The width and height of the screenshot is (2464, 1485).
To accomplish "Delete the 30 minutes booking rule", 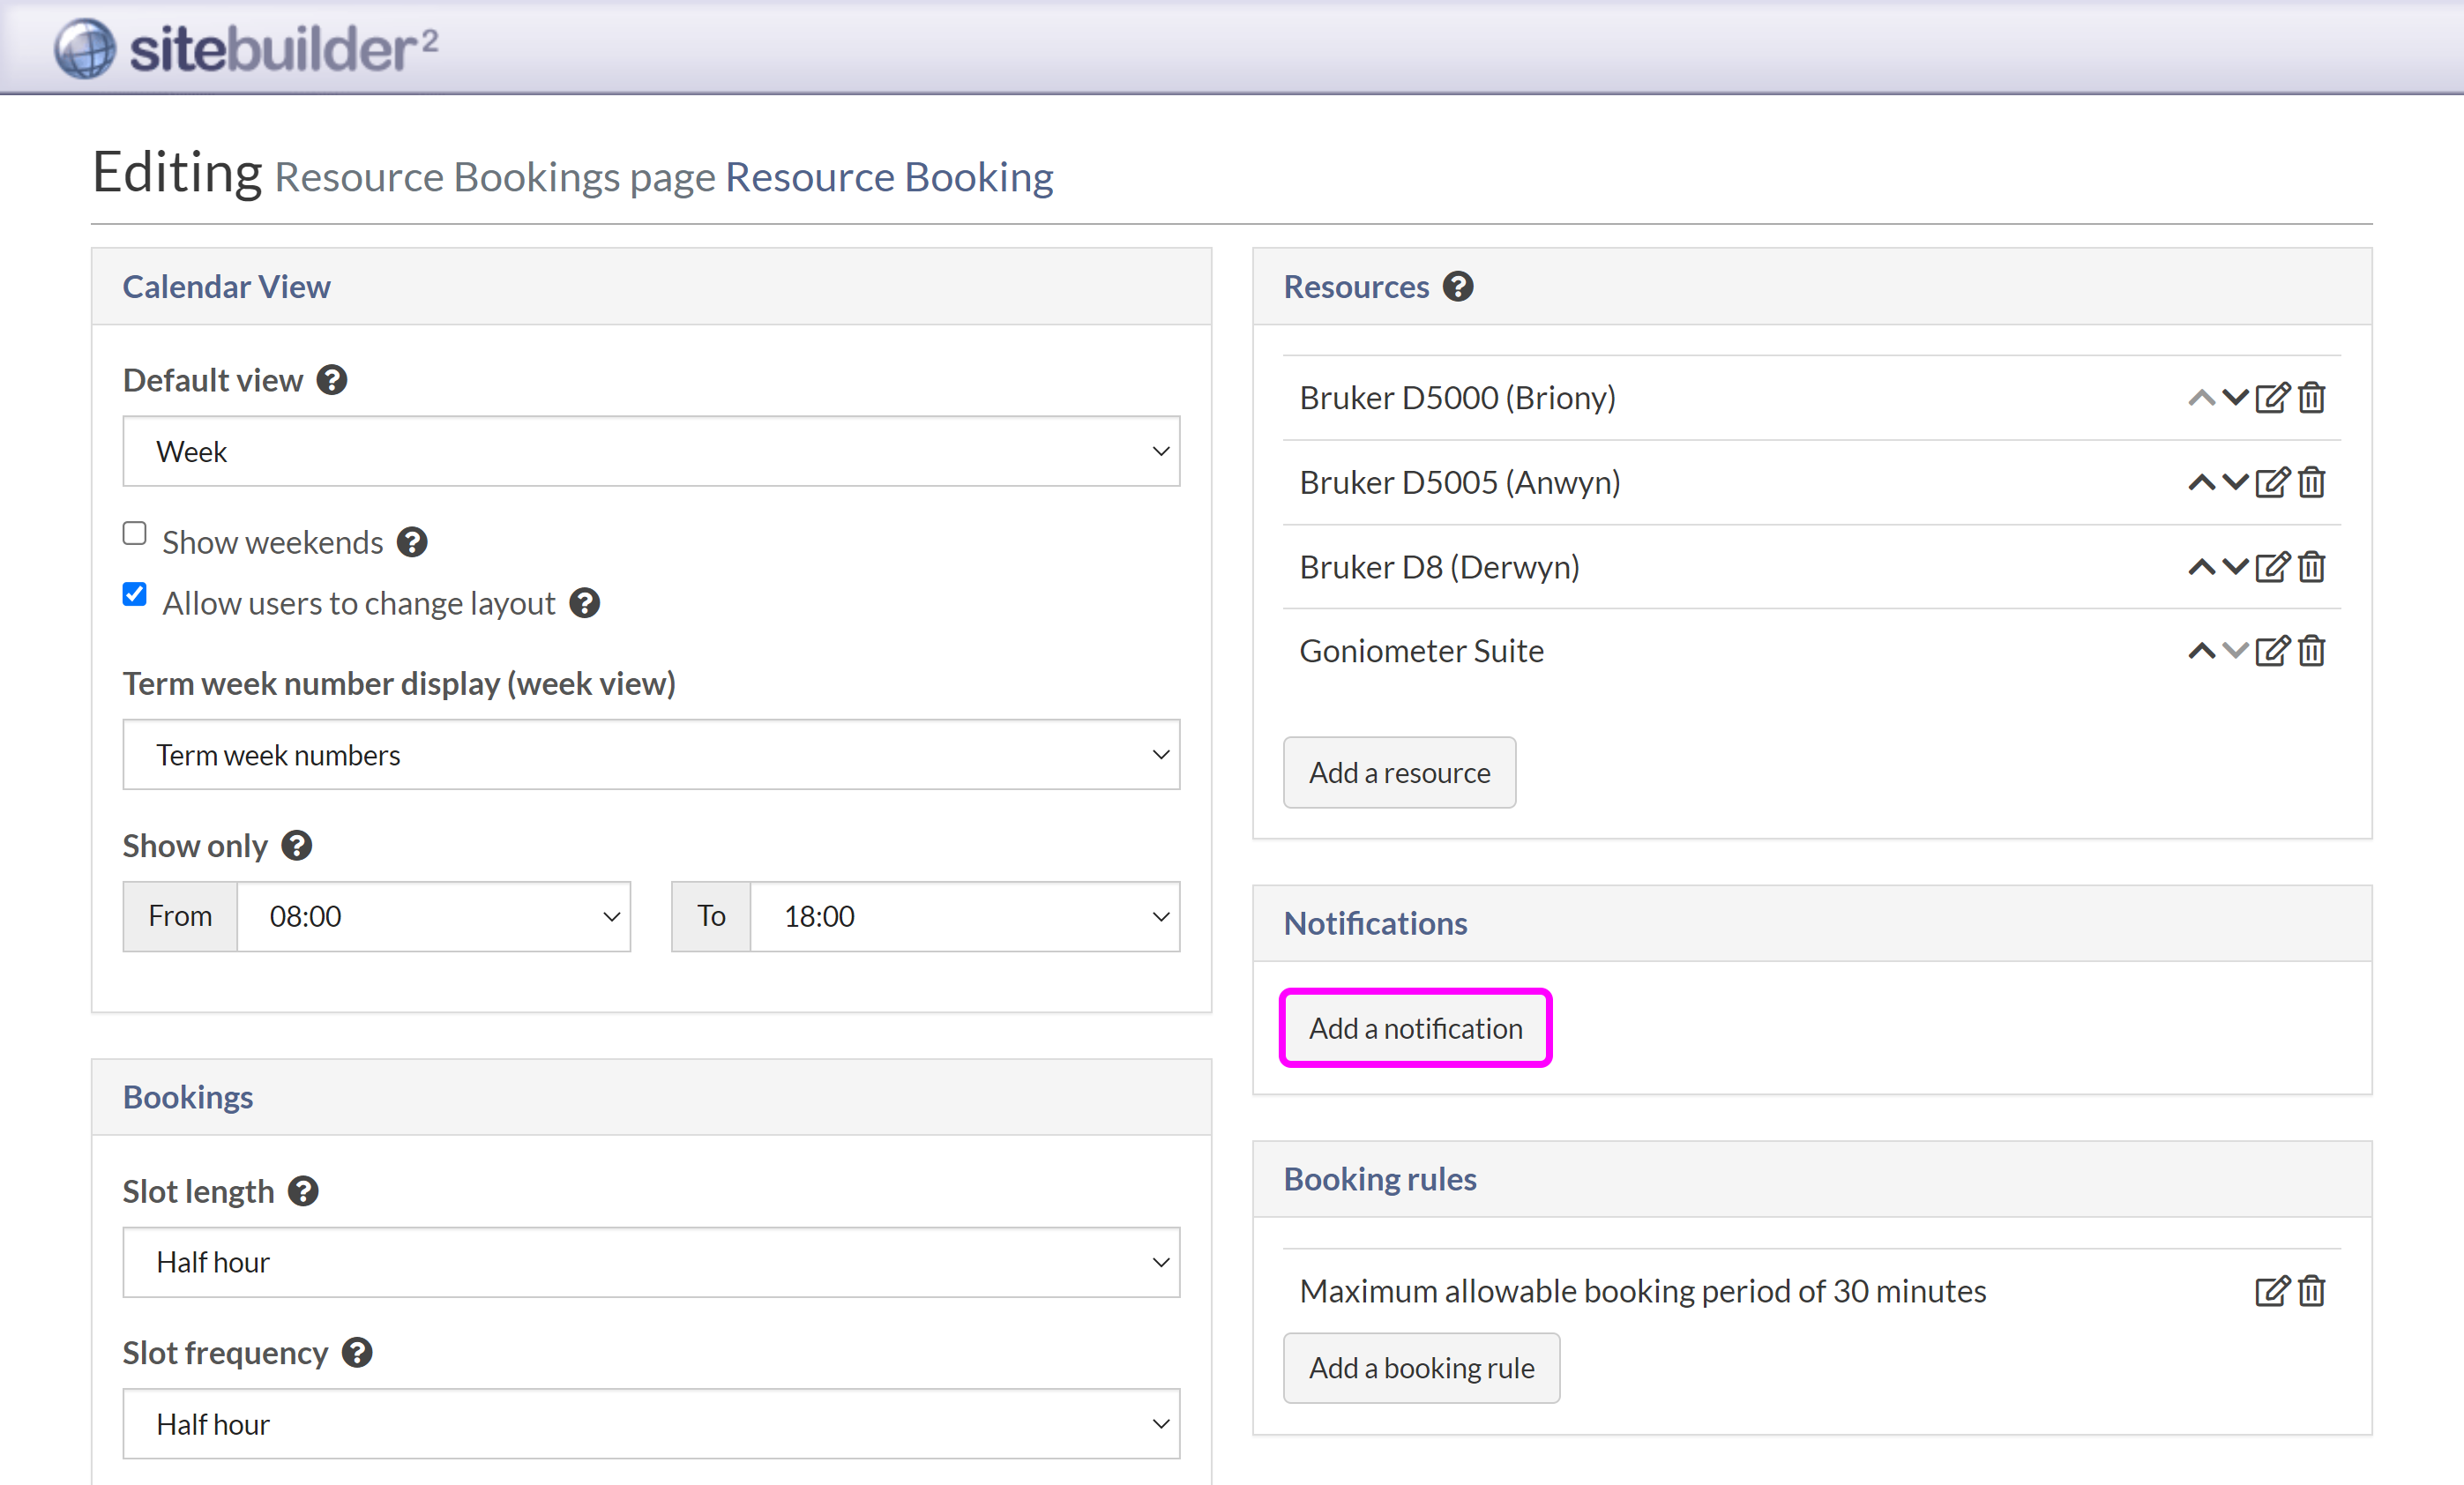I will tap(2311, 1291).
